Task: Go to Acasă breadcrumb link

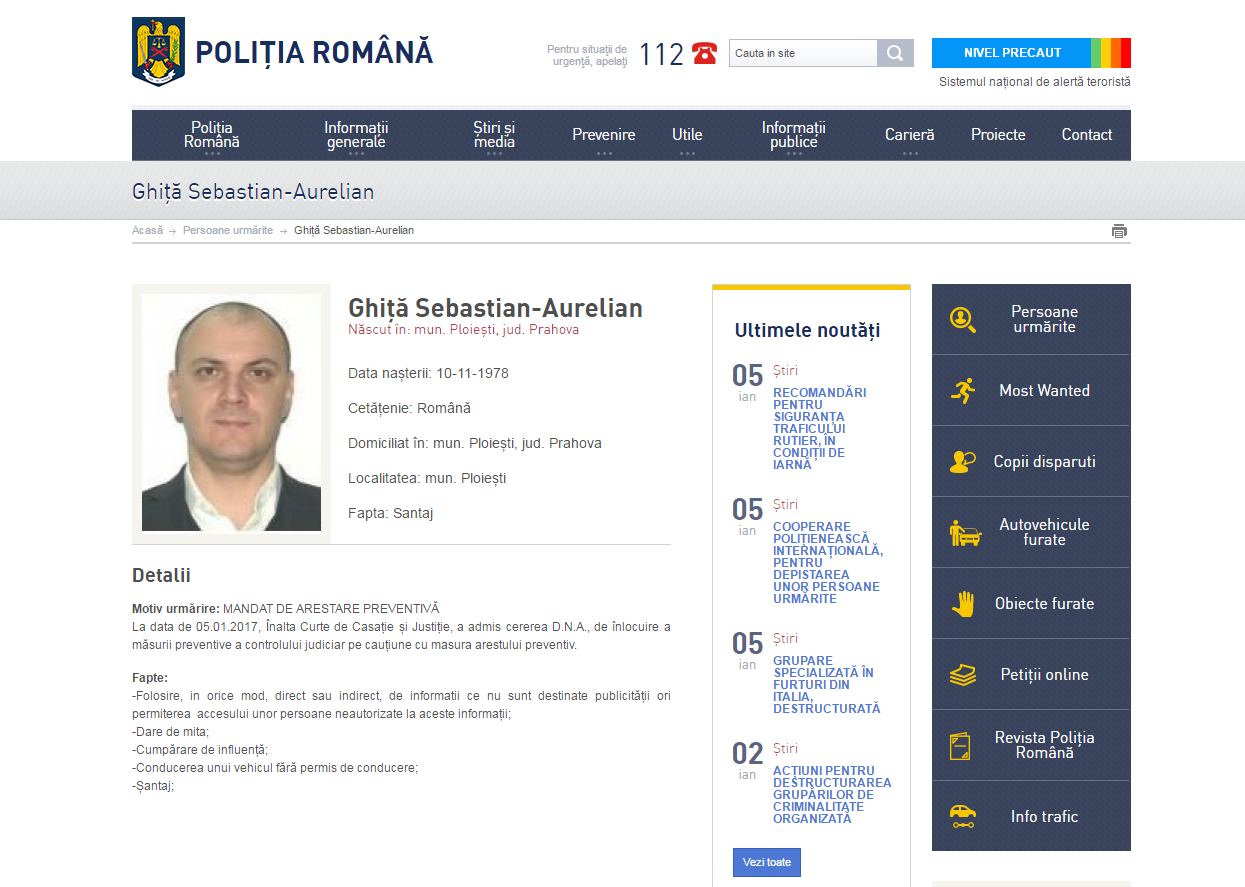Action: pyautogui.click(x=147, y=231)
